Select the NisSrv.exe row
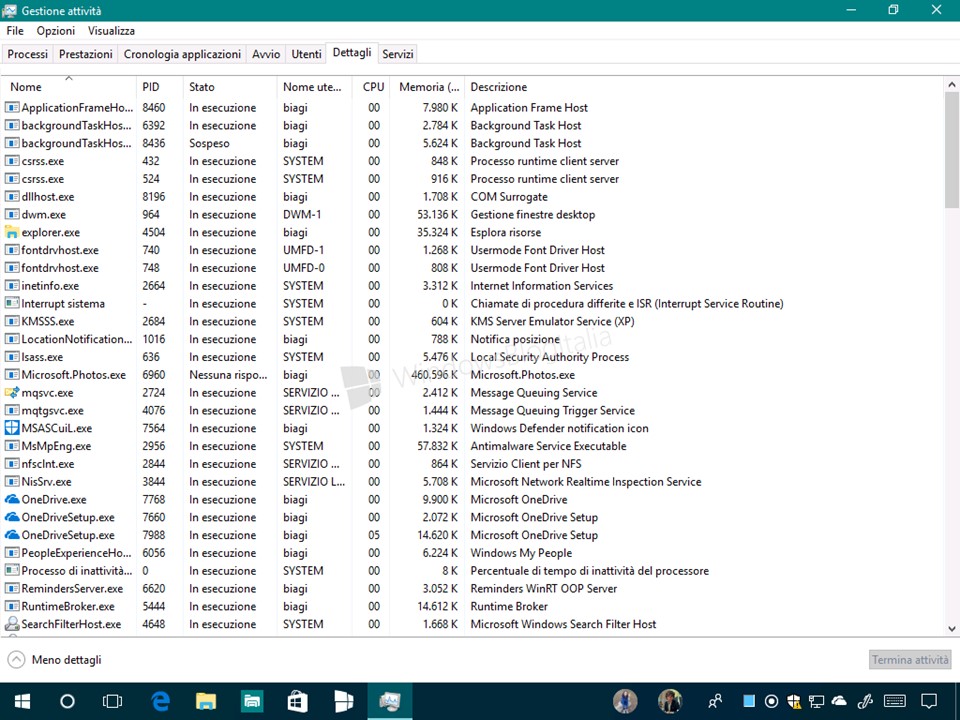960x720 pixels. tap(472, 482)
